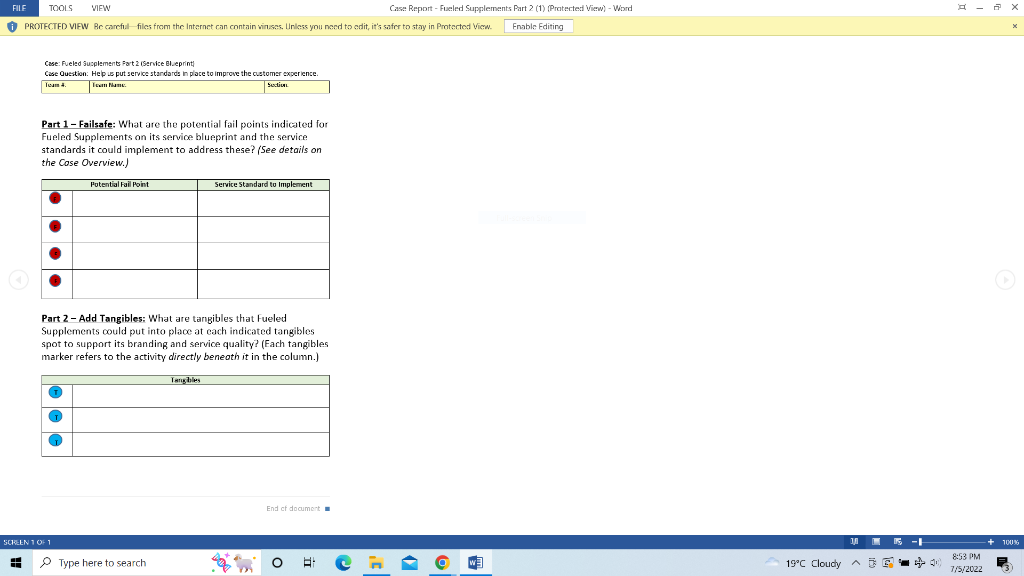Screen dimensions: 1024x576
Task: Open the speaker icon in system tray
Action: pos(935,562)
